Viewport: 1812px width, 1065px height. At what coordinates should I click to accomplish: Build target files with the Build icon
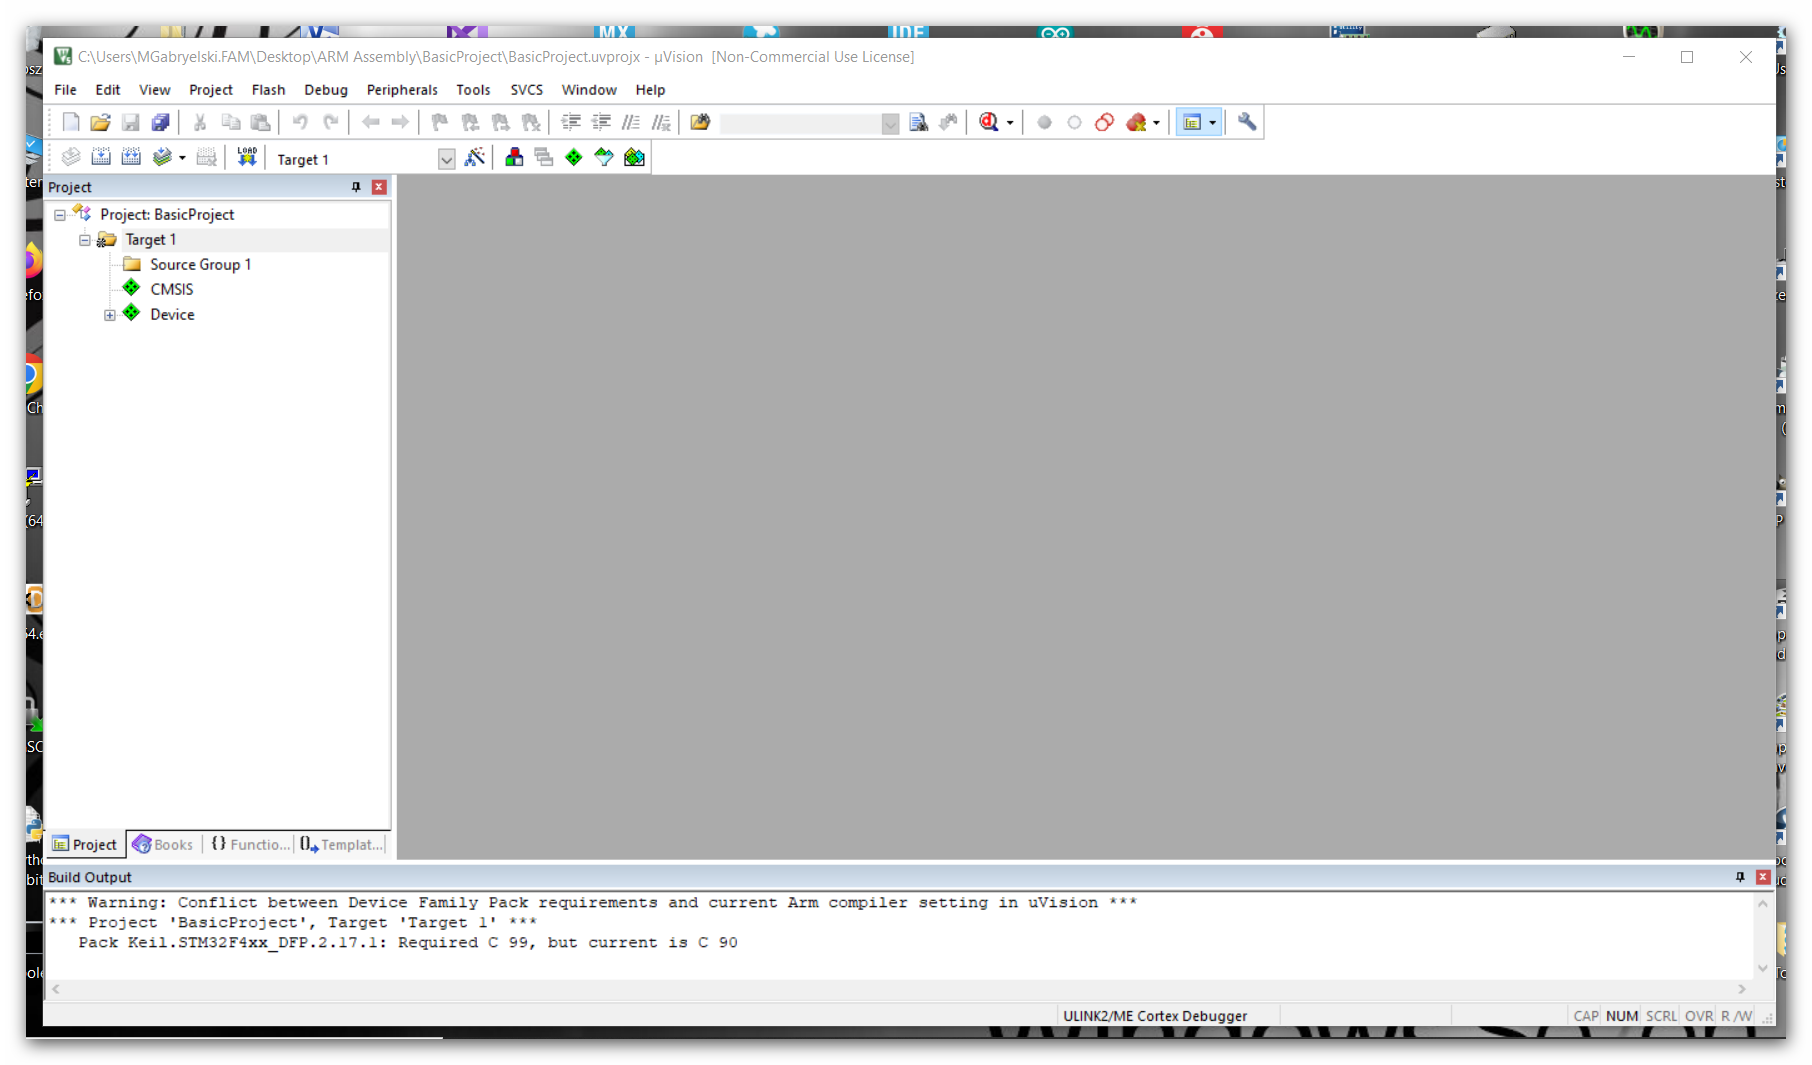coord(101,157)
